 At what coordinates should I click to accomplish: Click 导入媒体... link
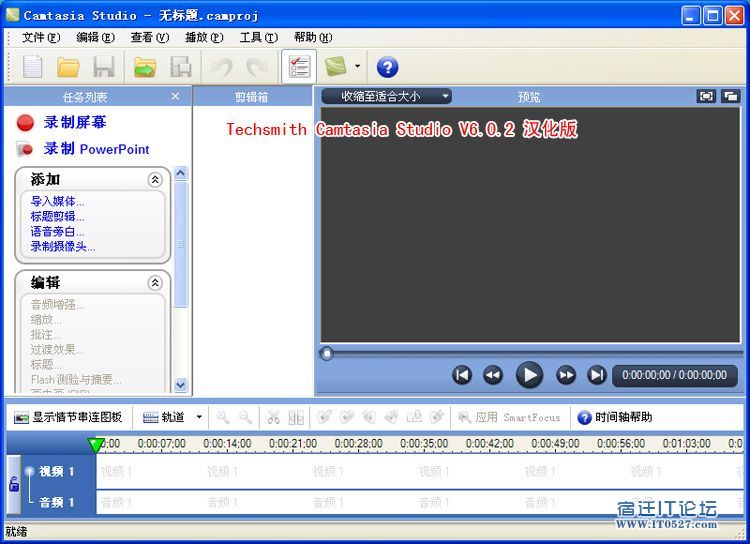click(x=57, y=201)
